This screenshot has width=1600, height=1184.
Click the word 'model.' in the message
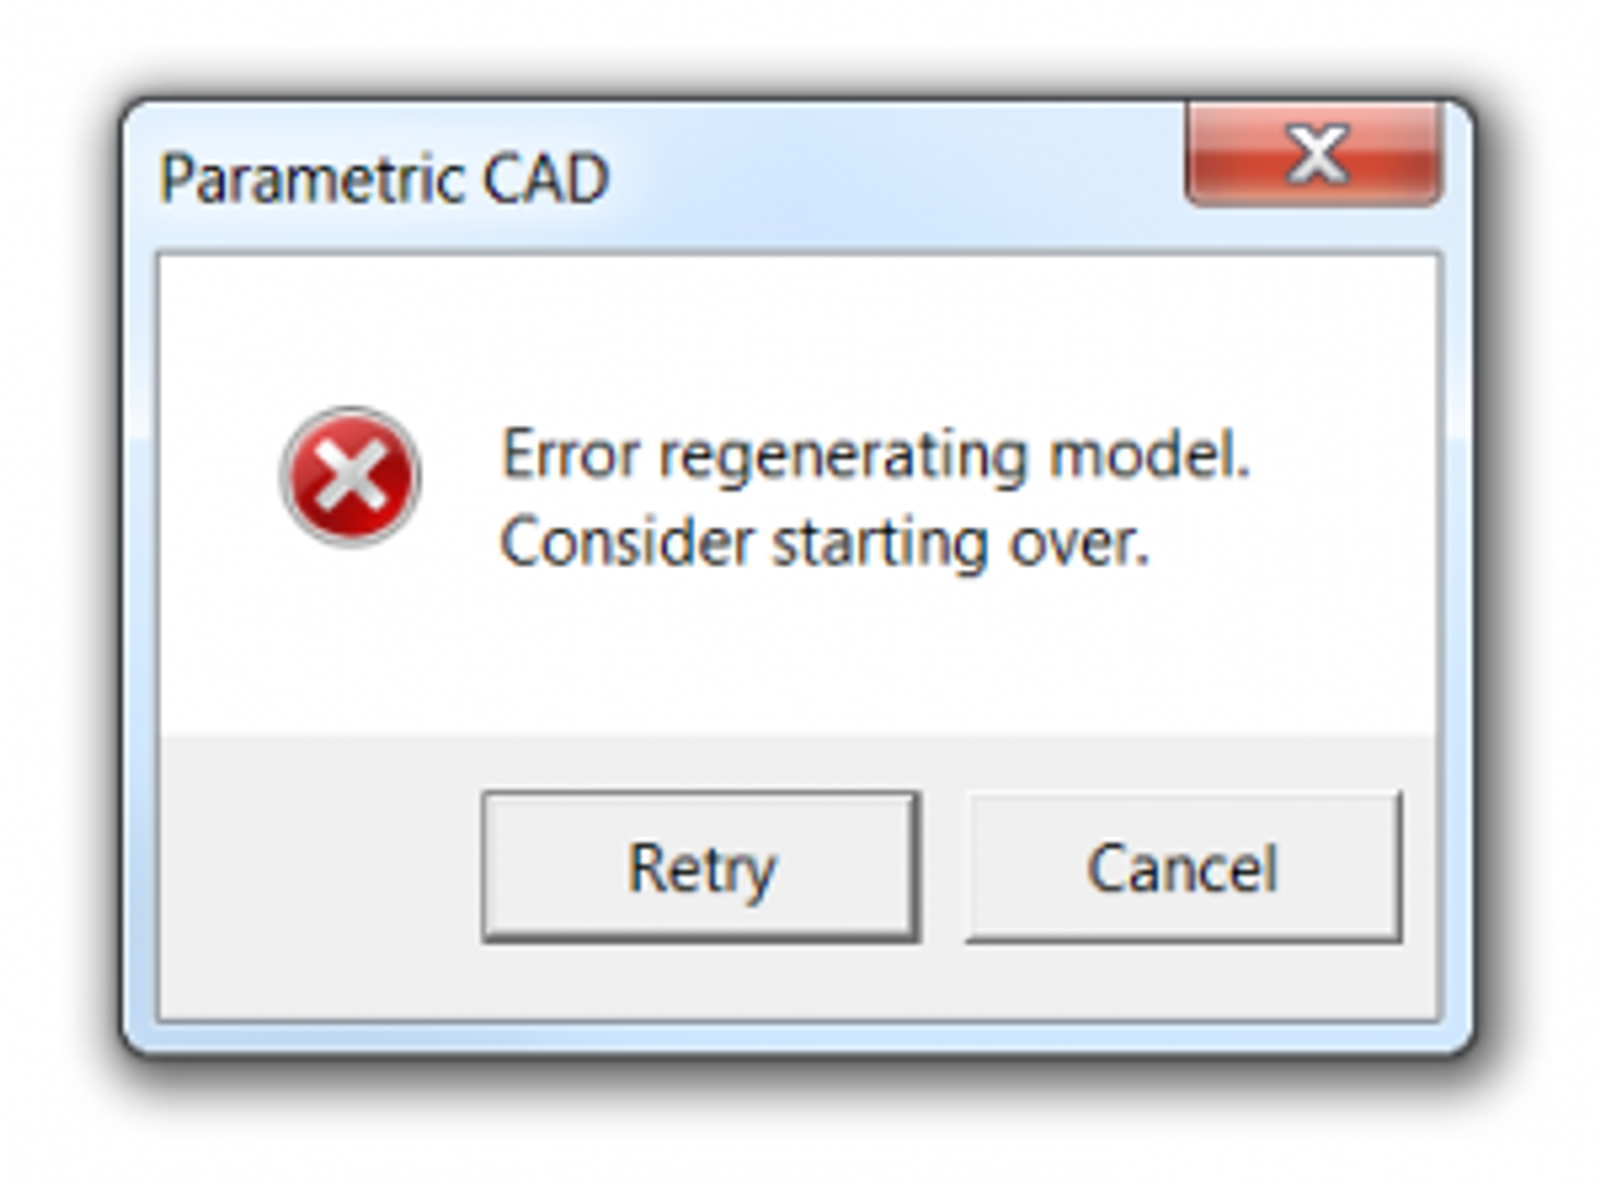click(1149, 456)
